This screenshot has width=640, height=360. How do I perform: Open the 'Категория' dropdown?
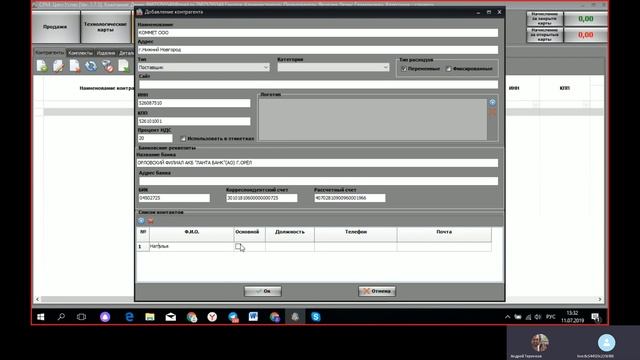333,67
